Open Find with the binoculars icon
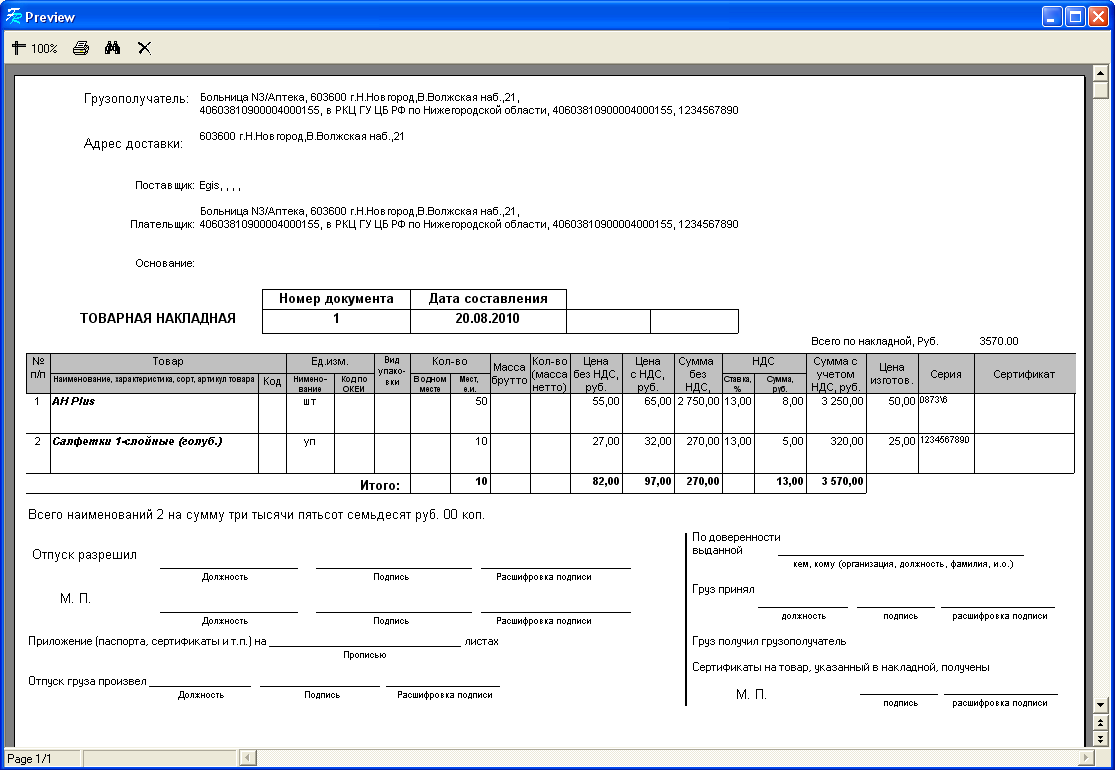Viewport: 1115px width, 770px height. (x=113, y=48)
